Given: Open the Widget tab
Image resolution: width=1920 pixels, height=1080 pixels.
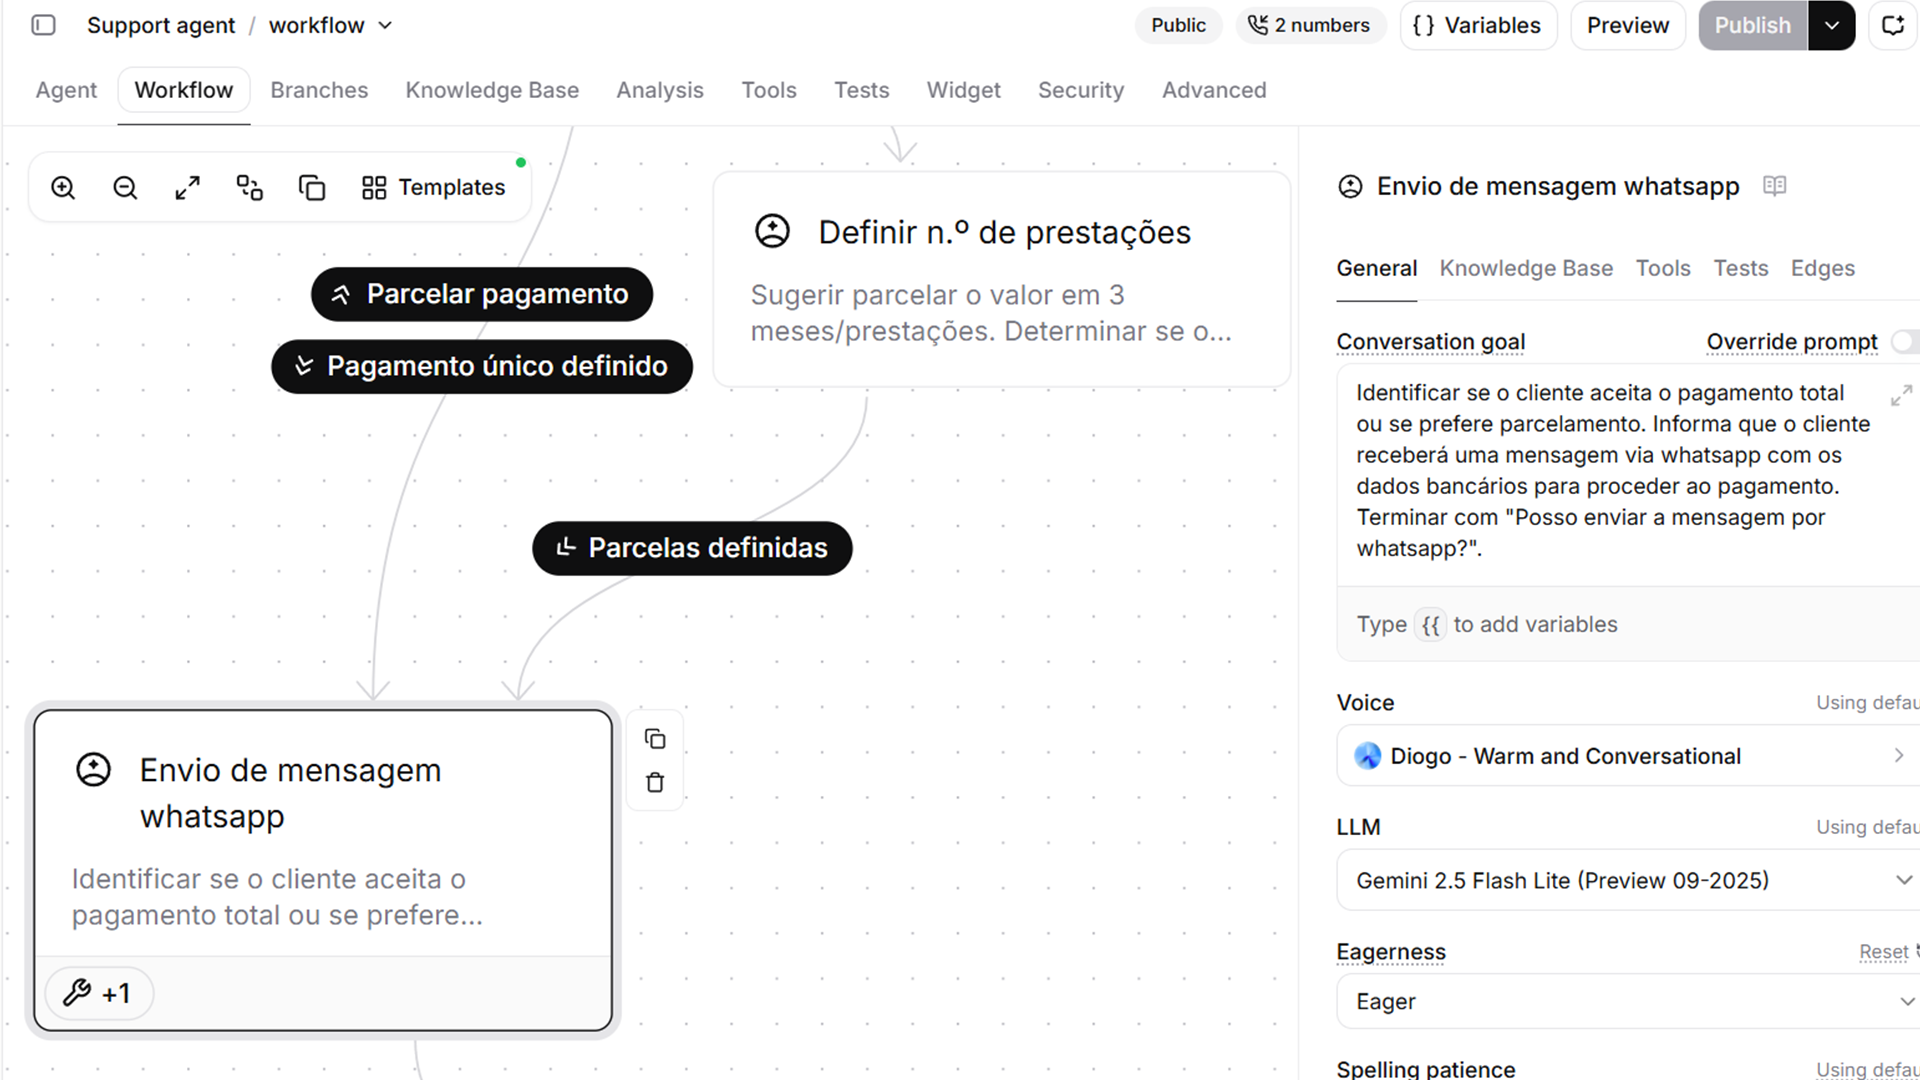Looking at the screenshot, I should 963,90.
